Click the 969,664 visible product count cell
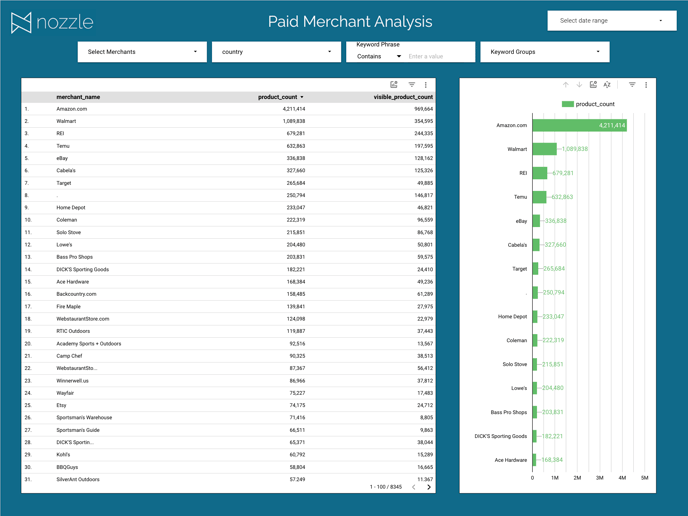The width and height of the screenshot is (688, 516). pyautogui.click(x=423, y=109)
